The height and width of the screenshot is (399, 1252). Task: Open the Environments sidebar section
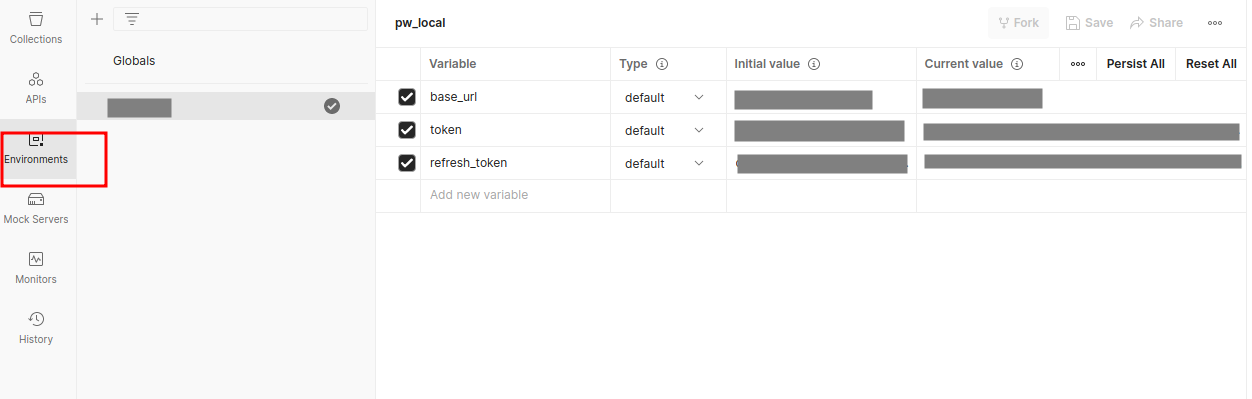(x=36, y=149)
